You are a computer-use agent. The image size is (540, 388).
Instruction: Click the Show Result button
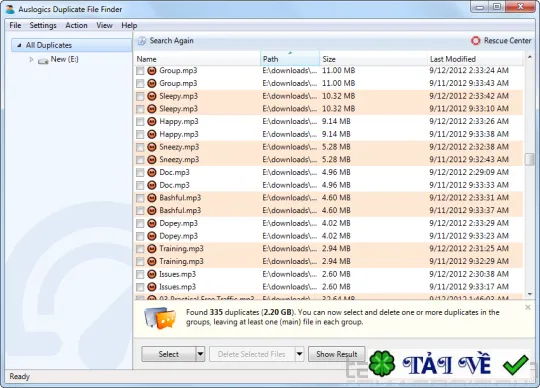click(x=336, y=354)
